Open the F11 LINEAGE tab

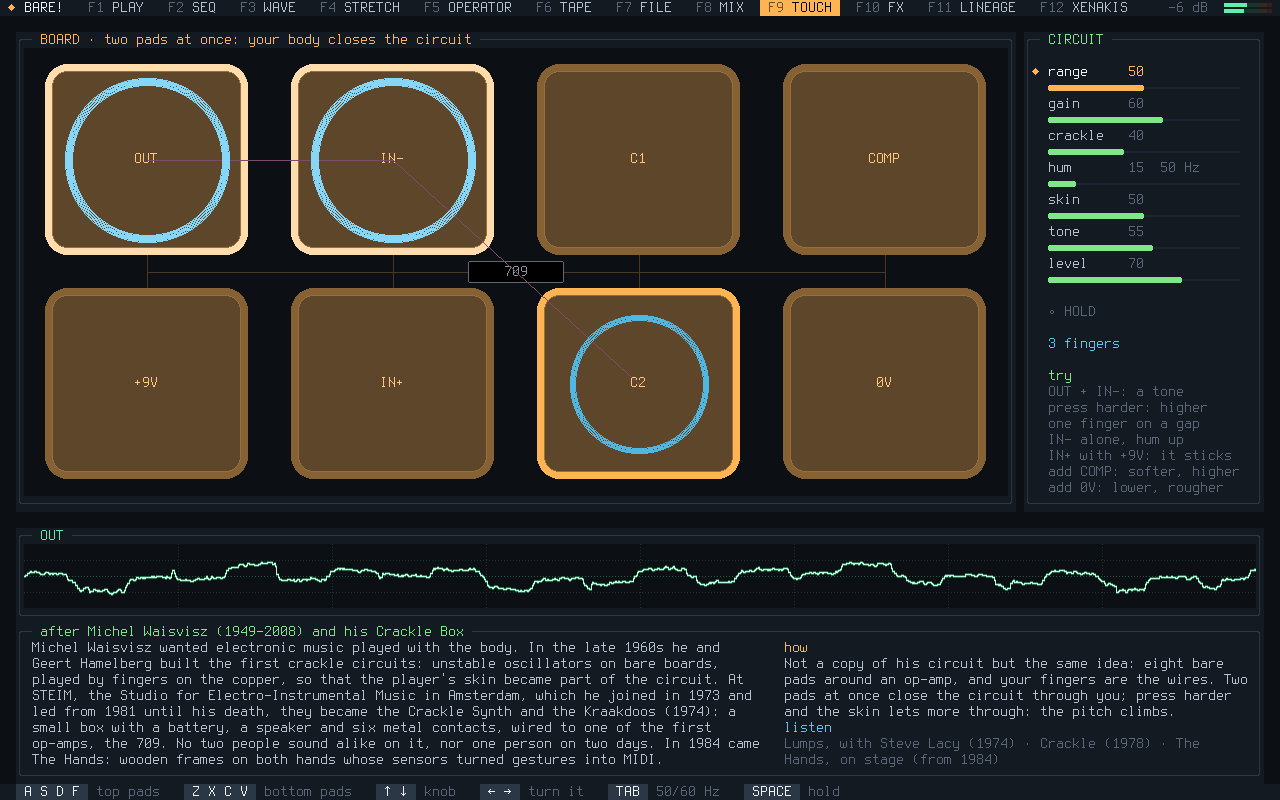972,8
